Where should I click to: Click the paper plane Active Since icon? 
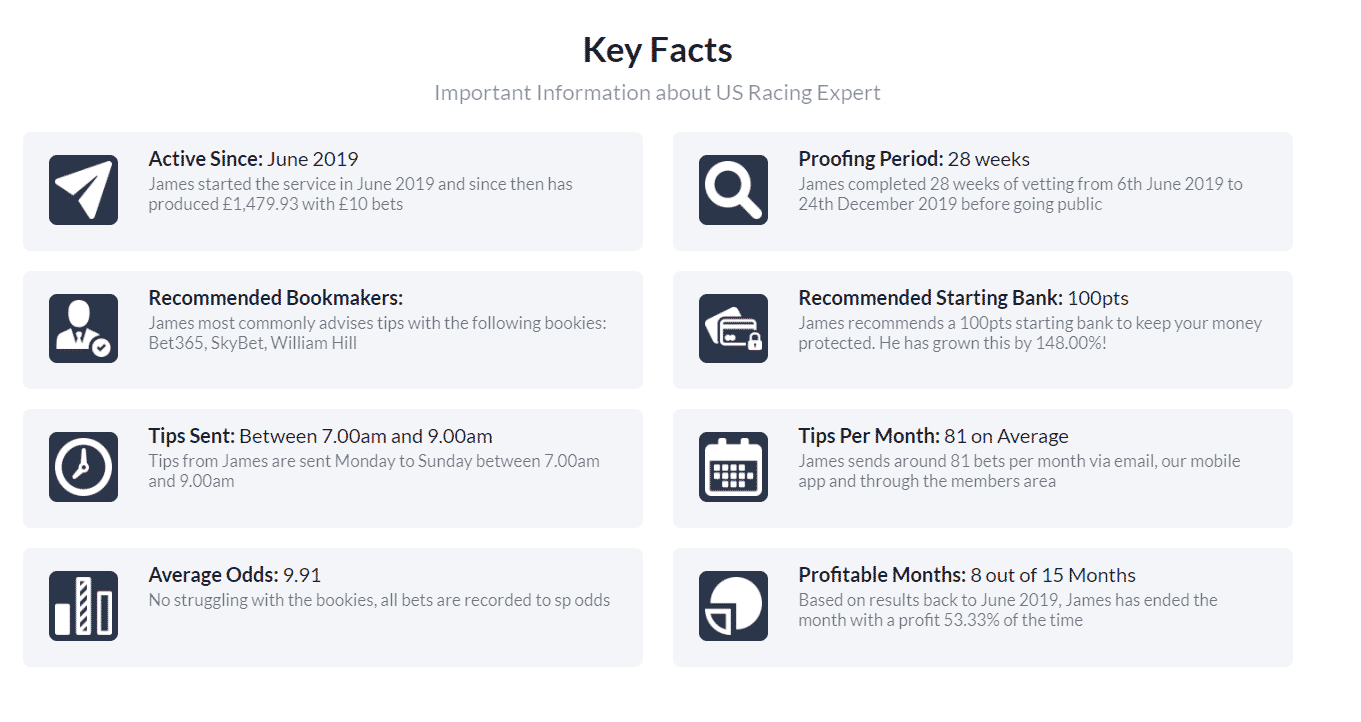click(83, 190)
